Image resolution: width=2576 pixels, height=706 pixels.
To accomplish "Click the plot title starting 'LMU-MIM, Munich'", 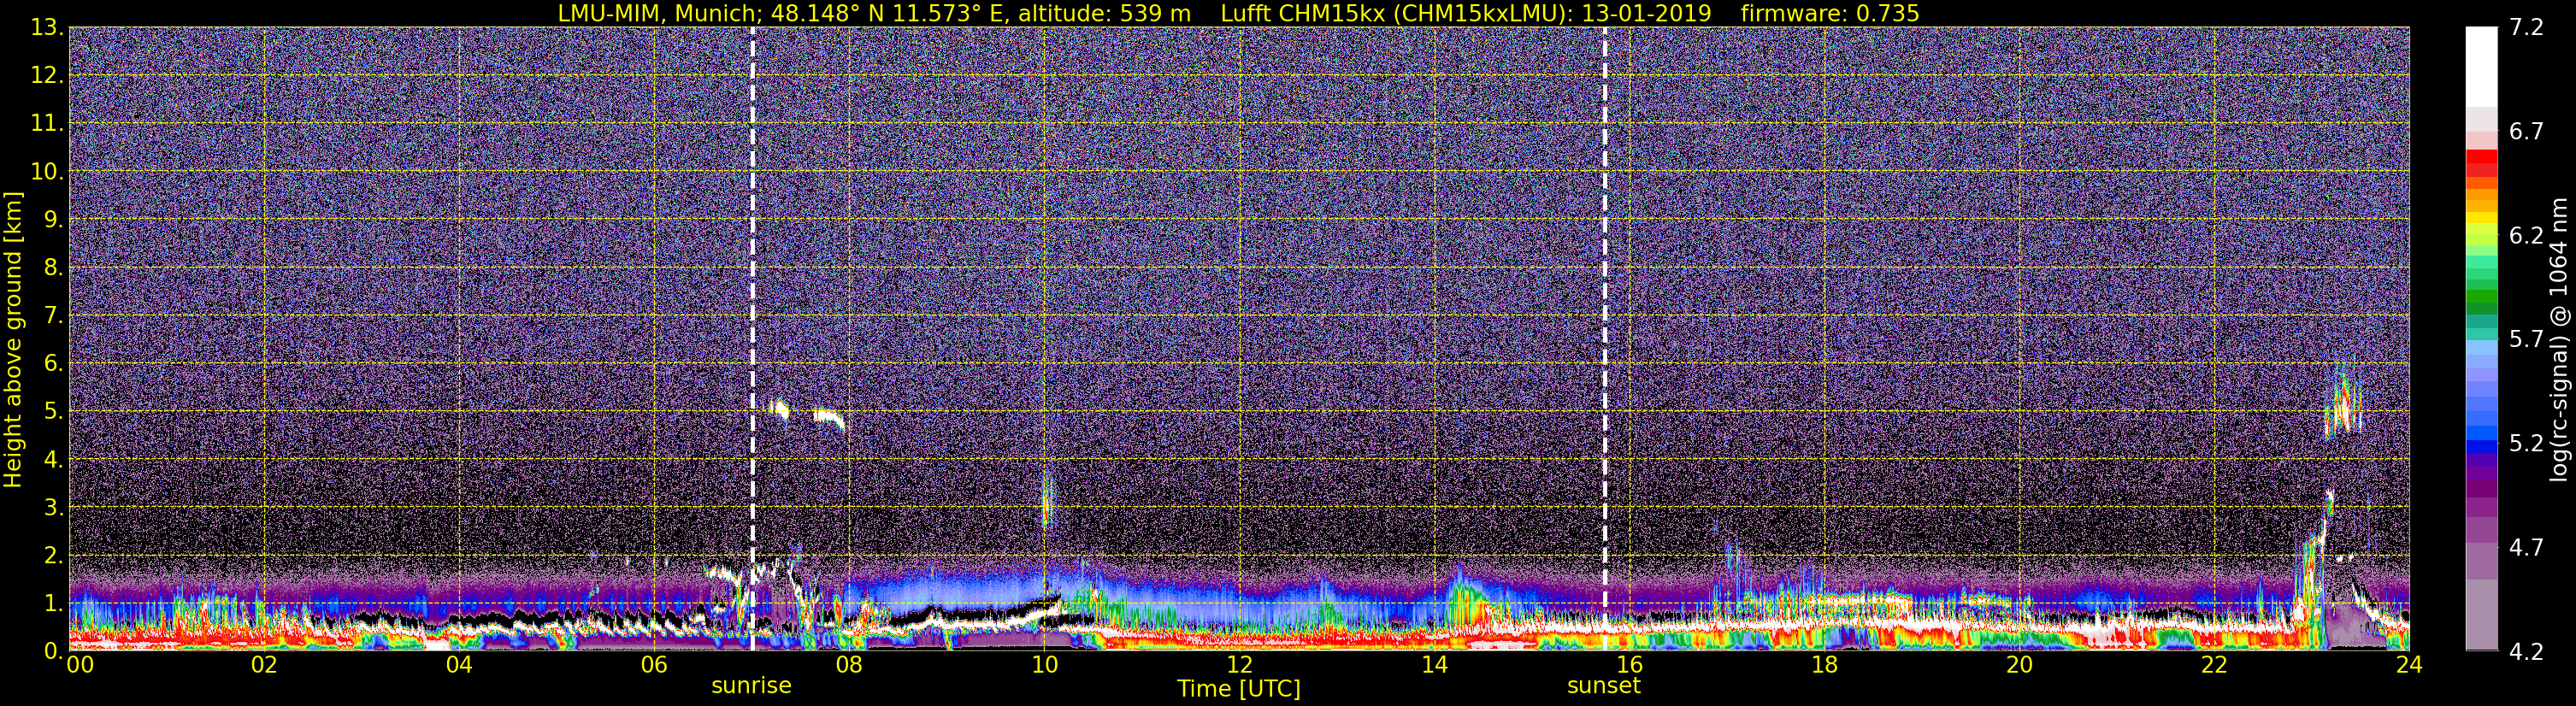I will (x=1238, y=13).
